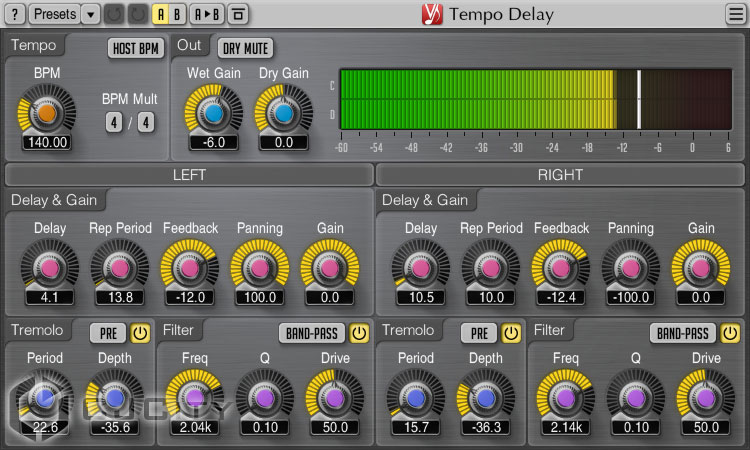Click the redo arrow icon
Viewport: 750px width, 450px height.
pyautogui.click(x=138, y=14)
